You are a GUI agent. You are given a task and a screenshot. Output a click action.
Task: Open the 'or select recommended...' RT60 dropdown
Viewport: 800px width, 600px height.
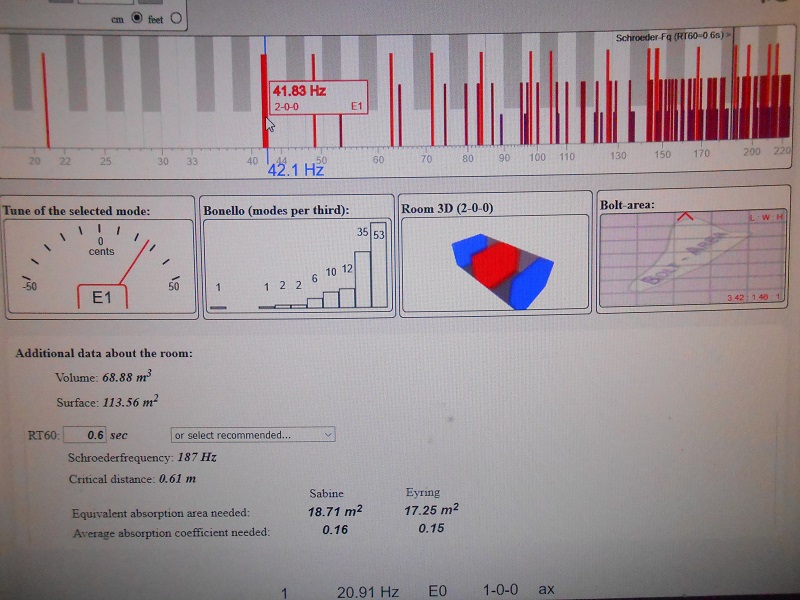pyautogui.click(x=253, y=435)
